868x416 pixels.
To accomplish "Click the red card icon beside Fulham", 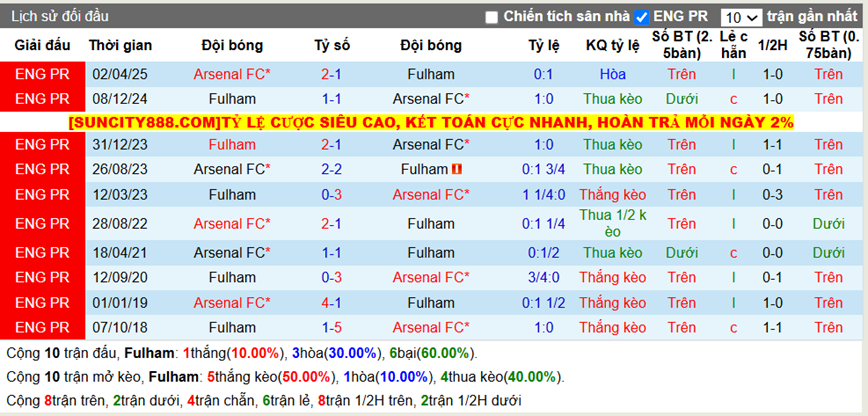I will 457,169.
